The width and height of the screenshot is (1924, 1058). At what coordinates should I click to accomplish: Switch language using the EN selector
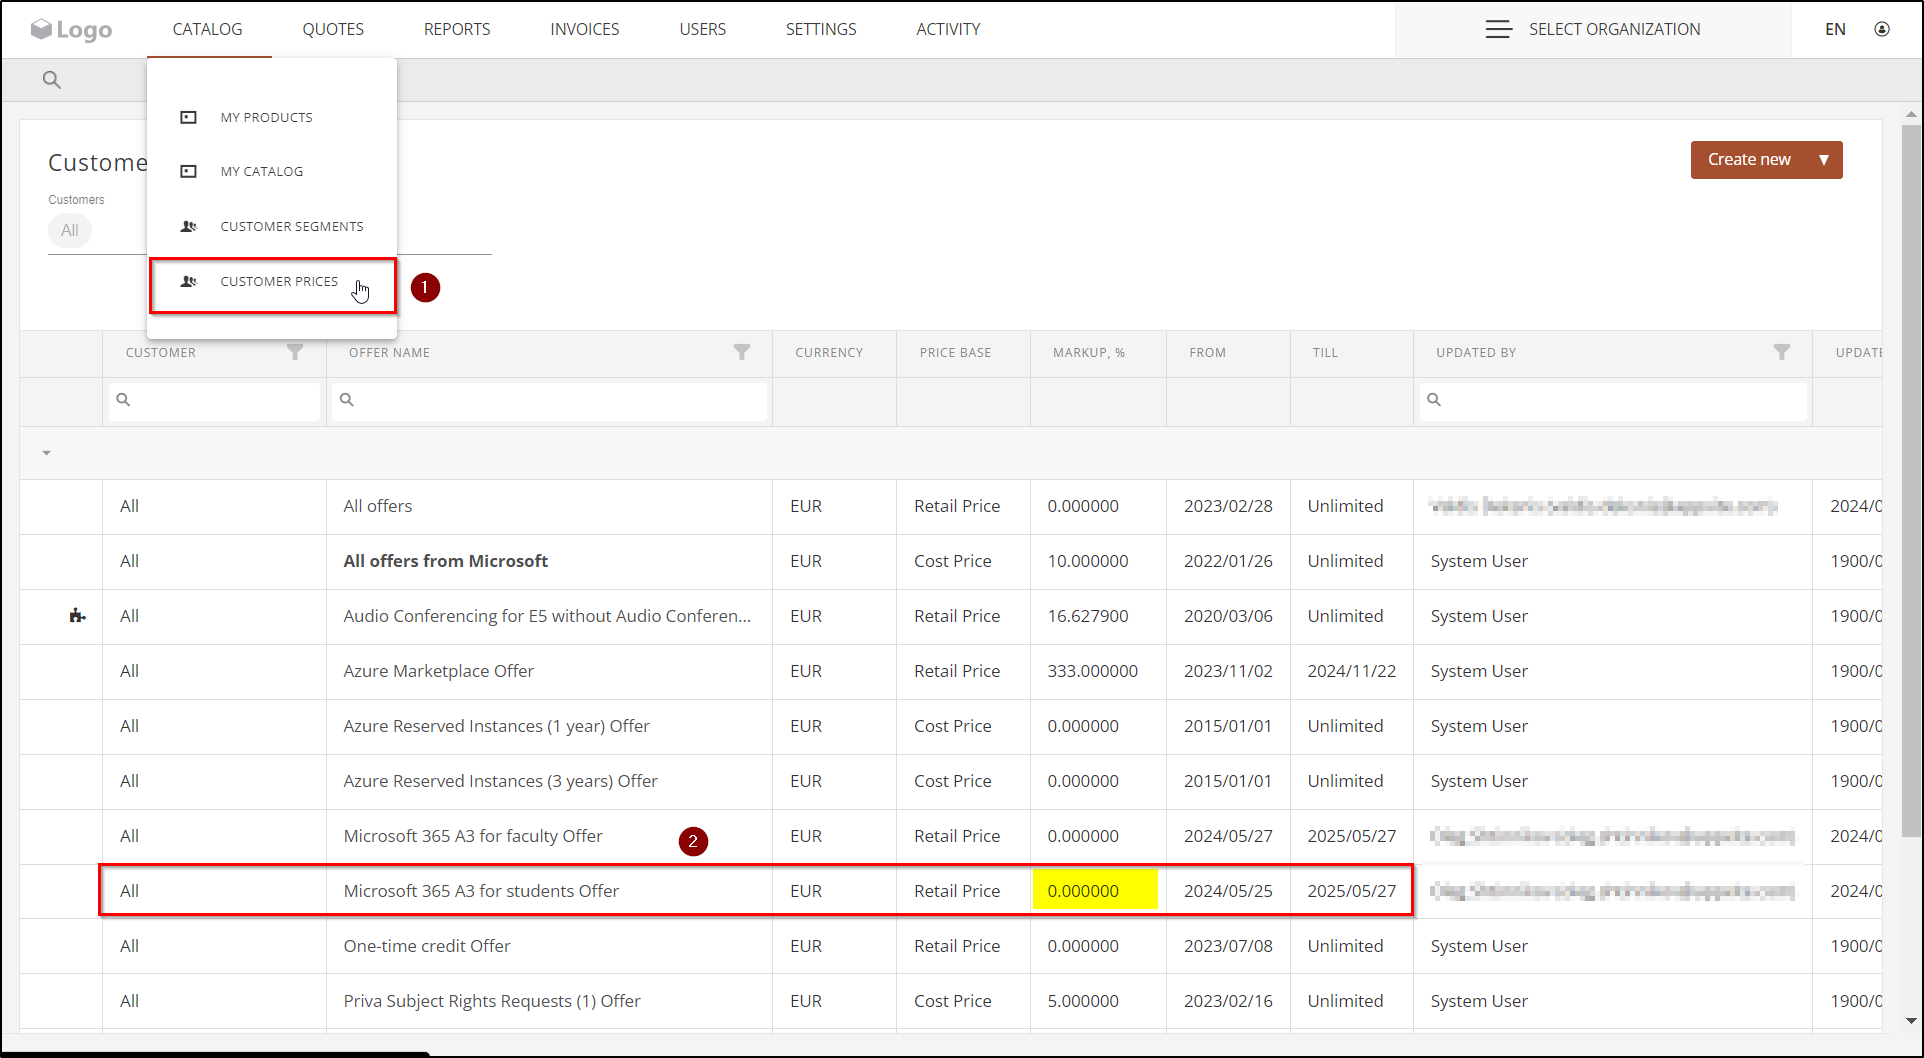click(1835, 29)
